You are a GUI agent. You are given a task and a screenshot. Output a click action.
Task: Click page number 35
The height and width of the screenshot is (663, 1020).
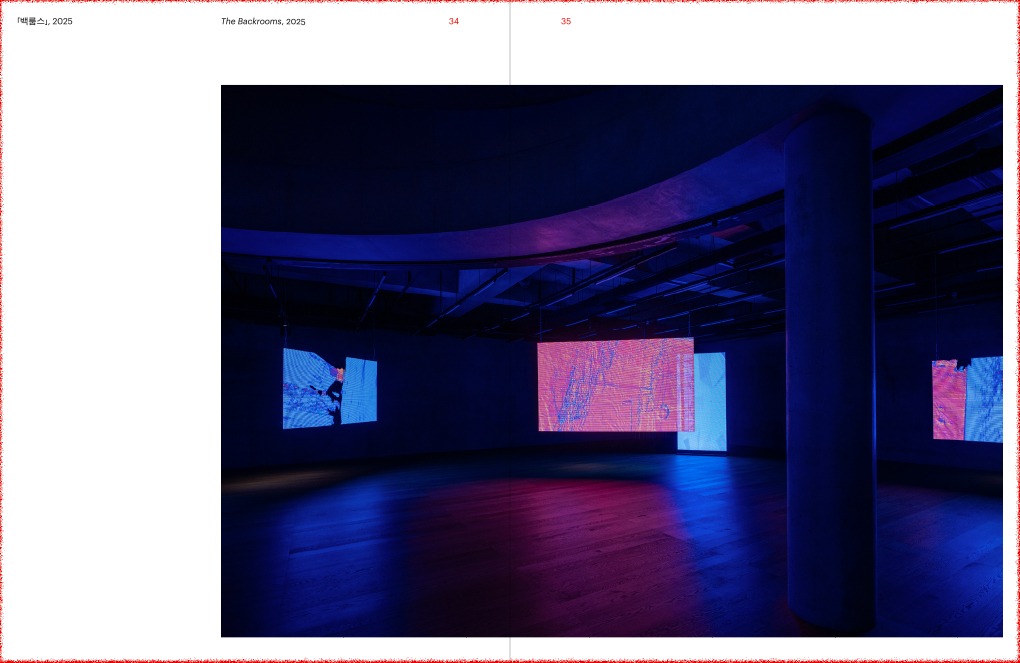566,21
